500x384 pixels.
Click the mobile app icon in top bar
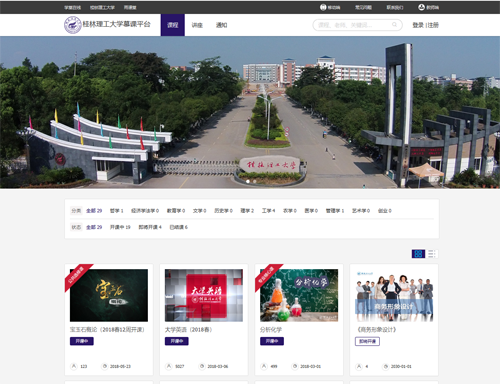tap(323, 7)
